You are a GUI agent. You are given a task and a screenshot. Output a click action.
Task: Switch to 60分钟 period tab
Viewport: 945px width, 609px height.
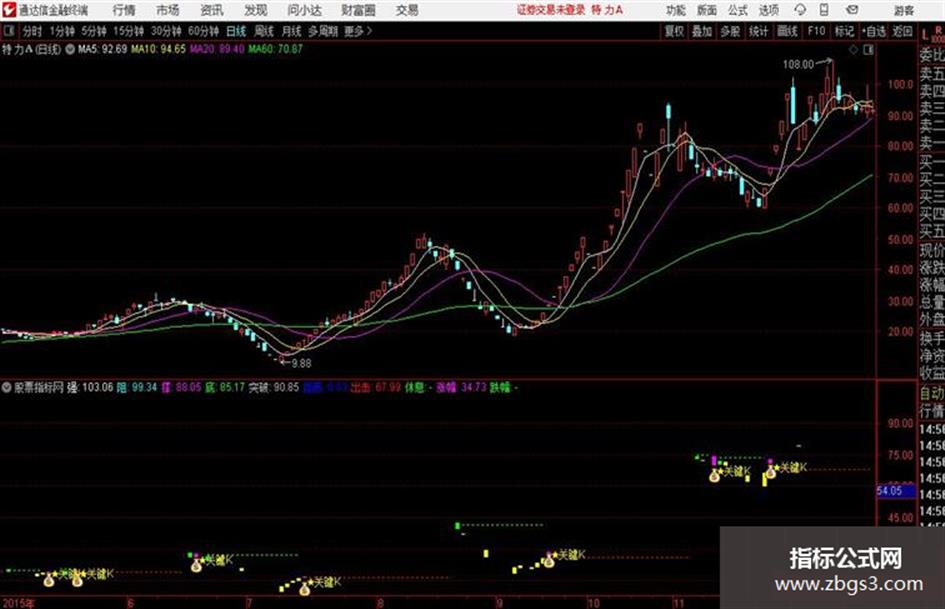pyautogui.click(x=203, y=31)
